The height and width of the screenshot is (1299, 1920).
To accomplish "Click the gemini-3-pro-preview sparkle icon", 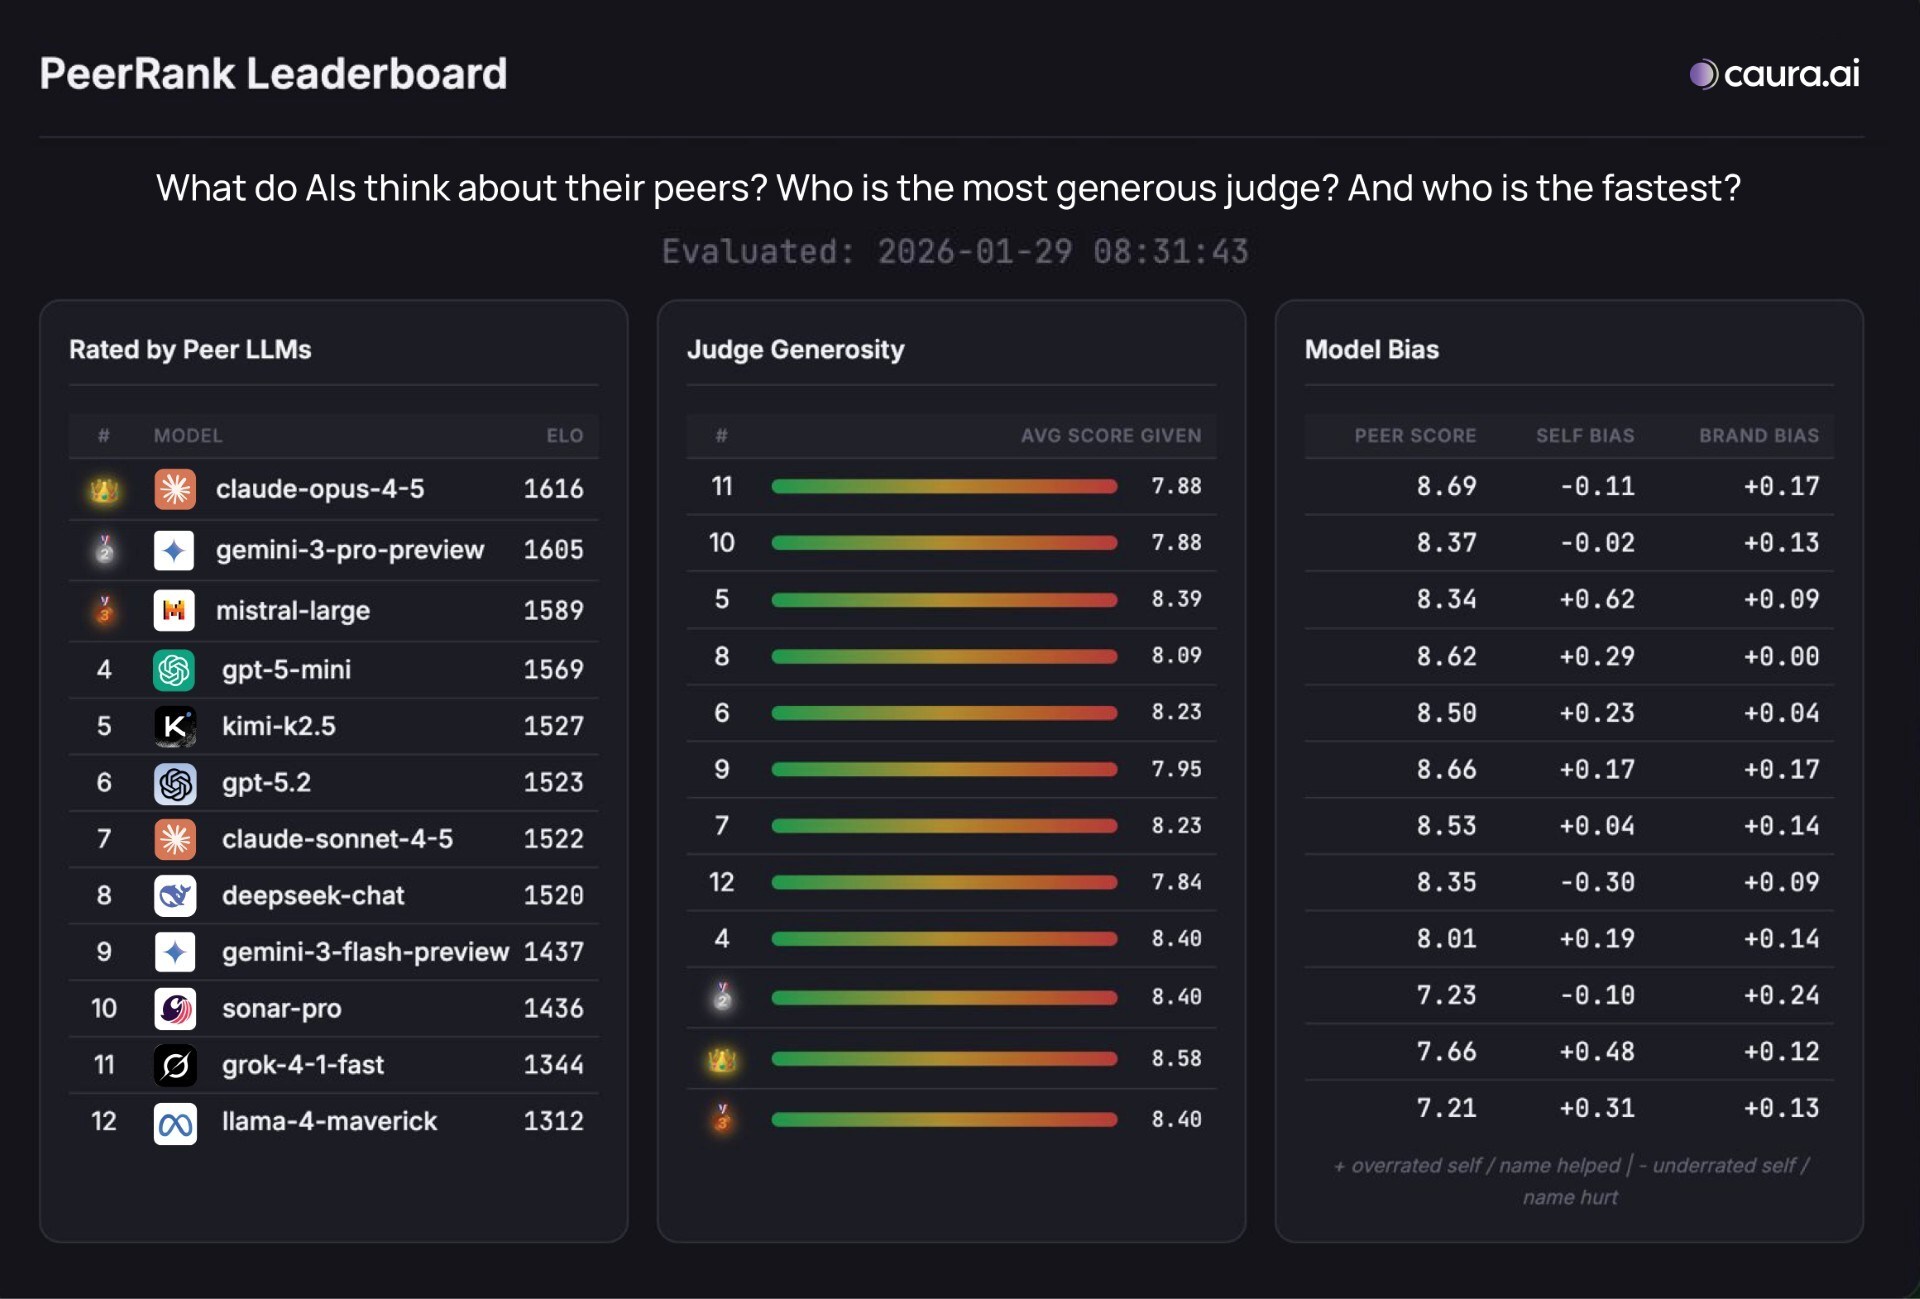I will (x=174, y=550).
